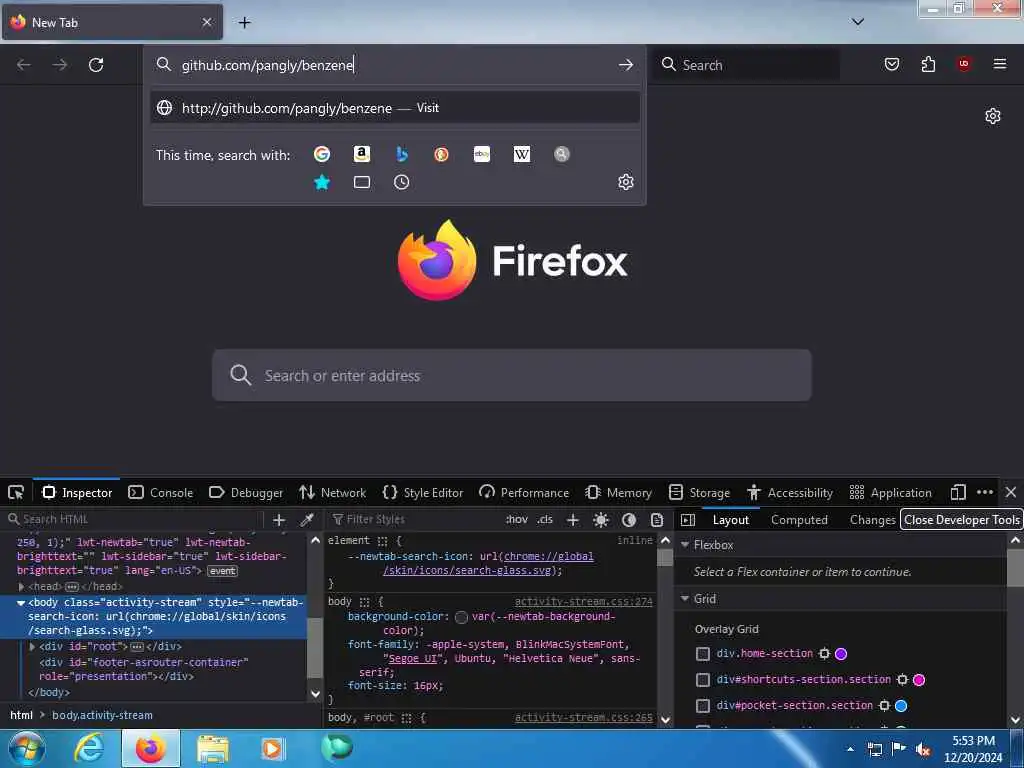
Task: Open the uBlock Origin extension icon
Action: point(963,63)
